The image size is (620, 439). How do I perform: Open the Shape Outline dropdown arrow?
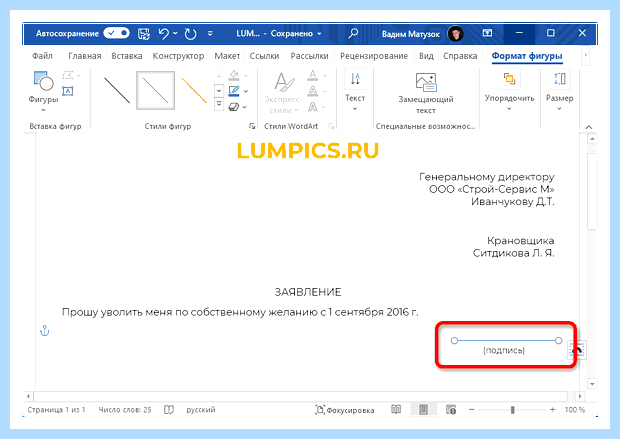coord(246,91)
